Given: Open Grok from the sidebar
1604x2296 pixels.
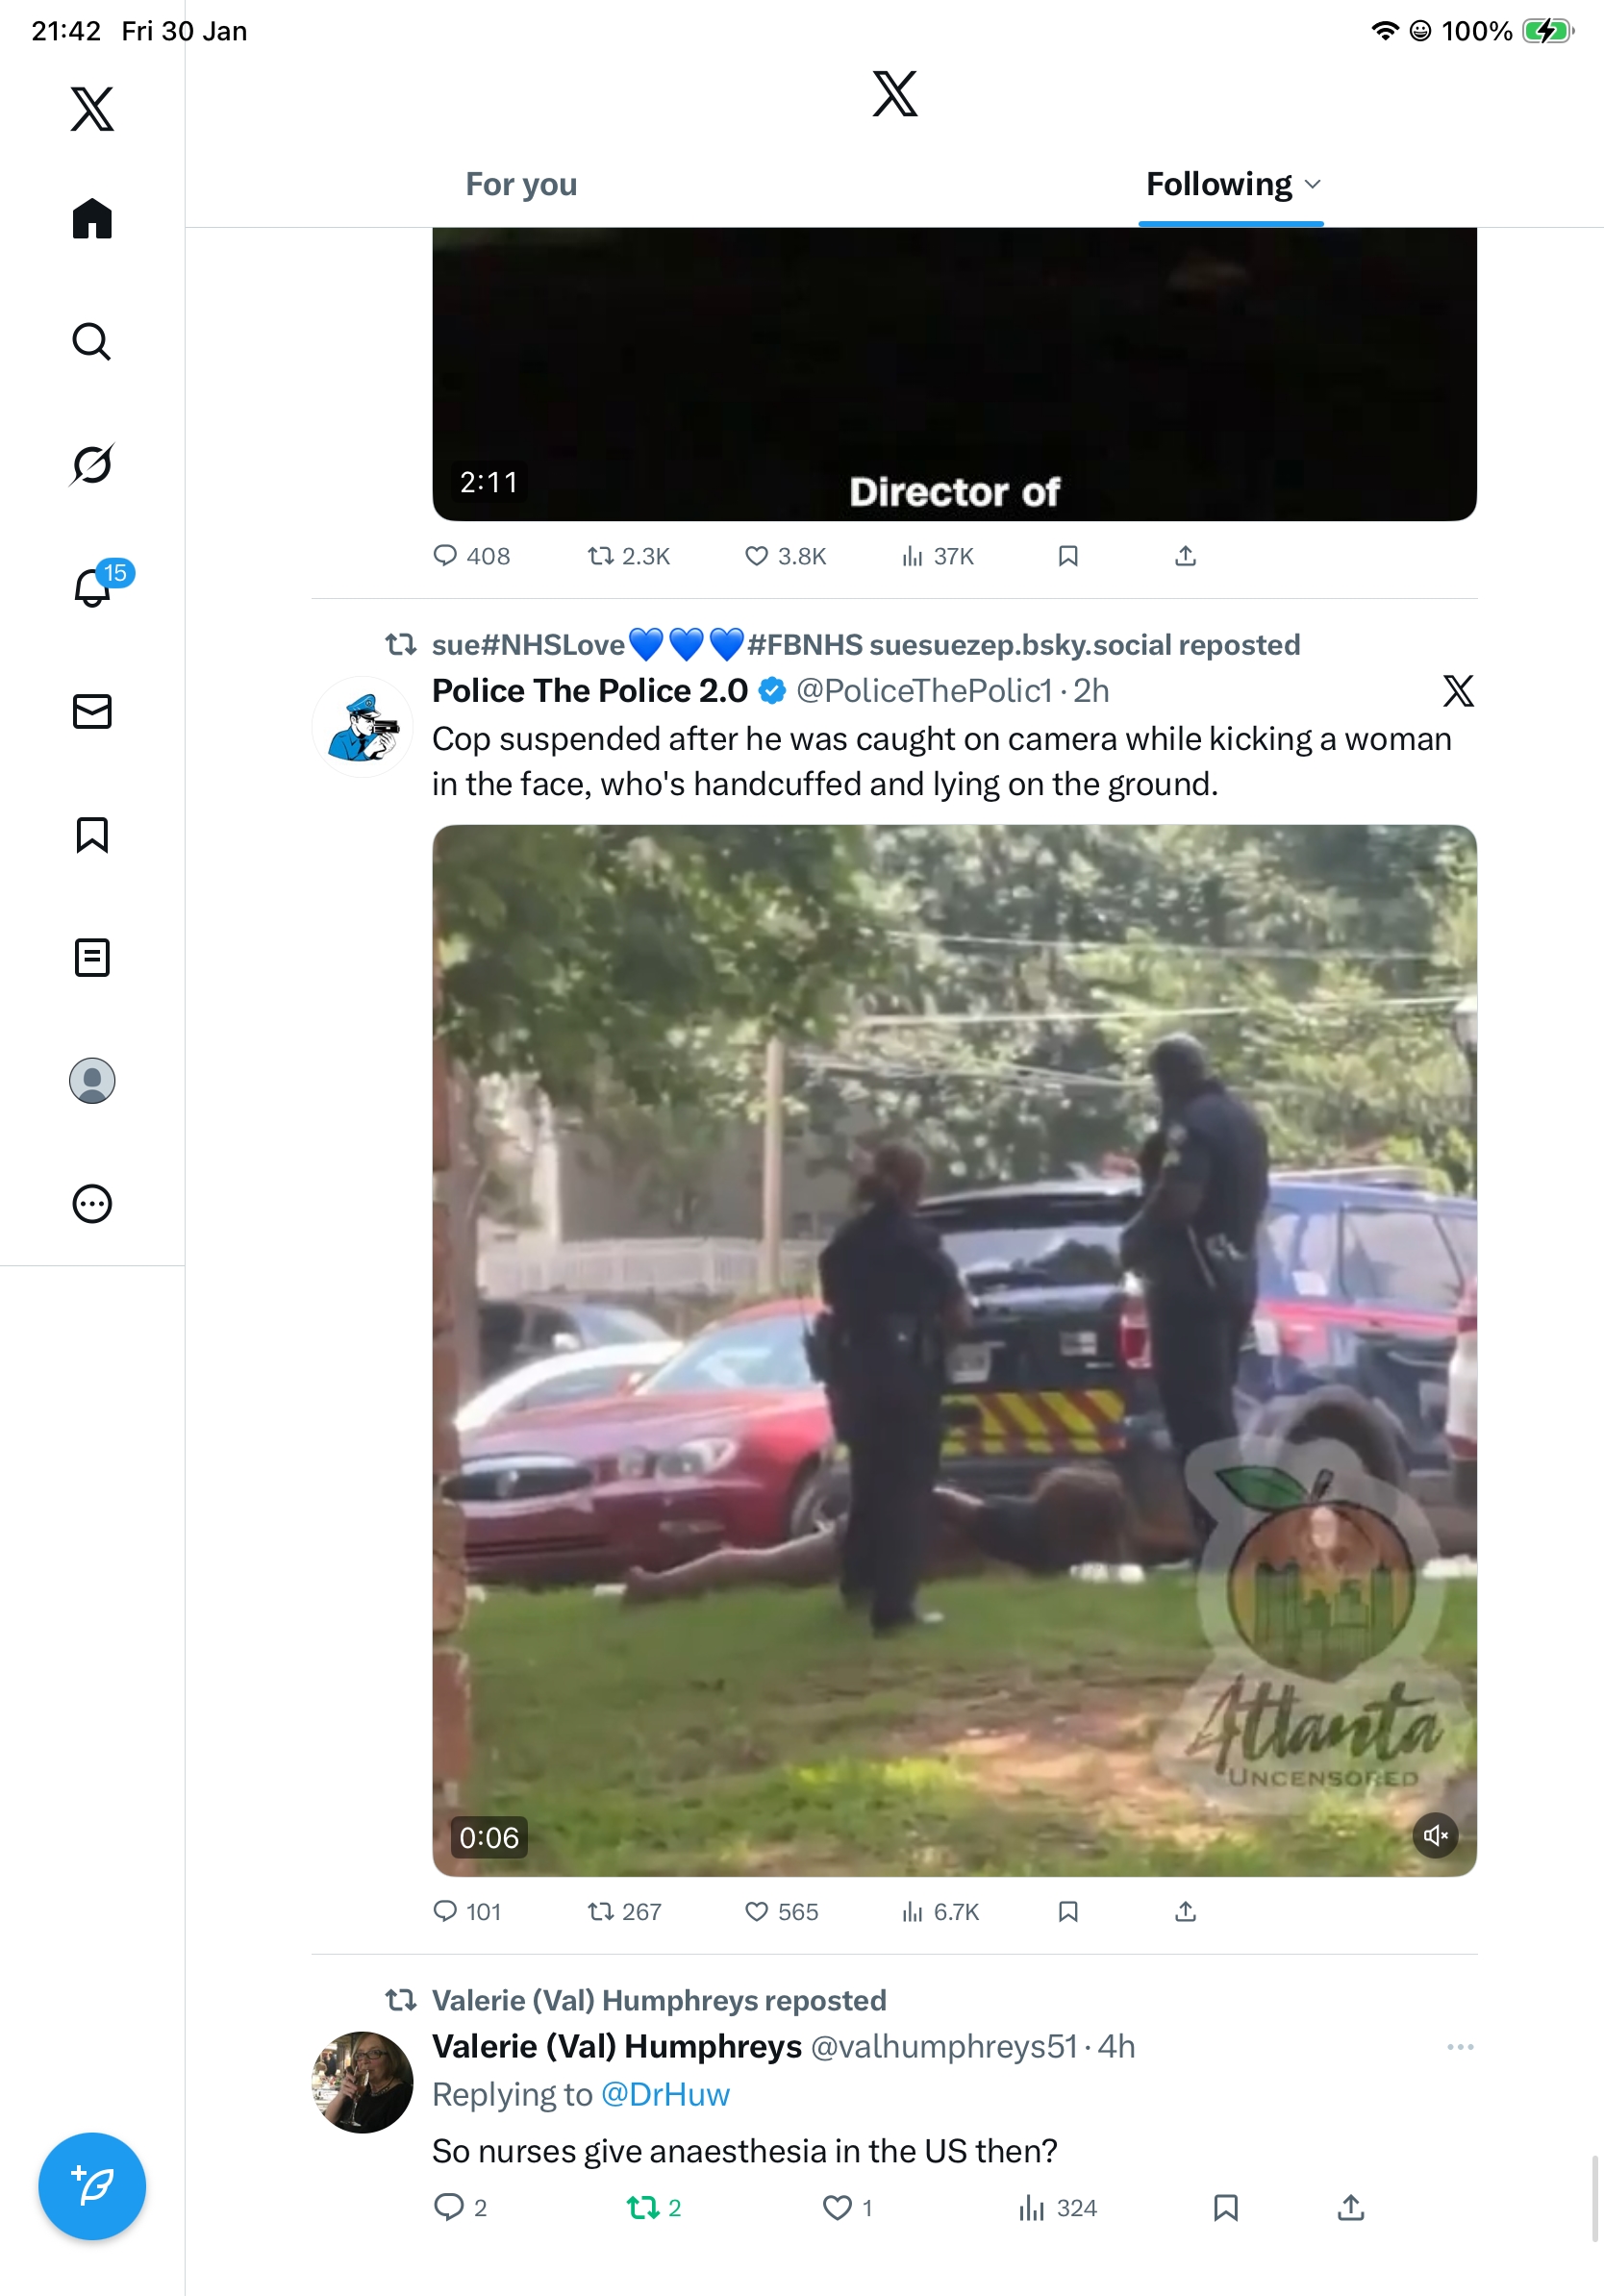Looking at the screenshot, I should coord(92,464).
